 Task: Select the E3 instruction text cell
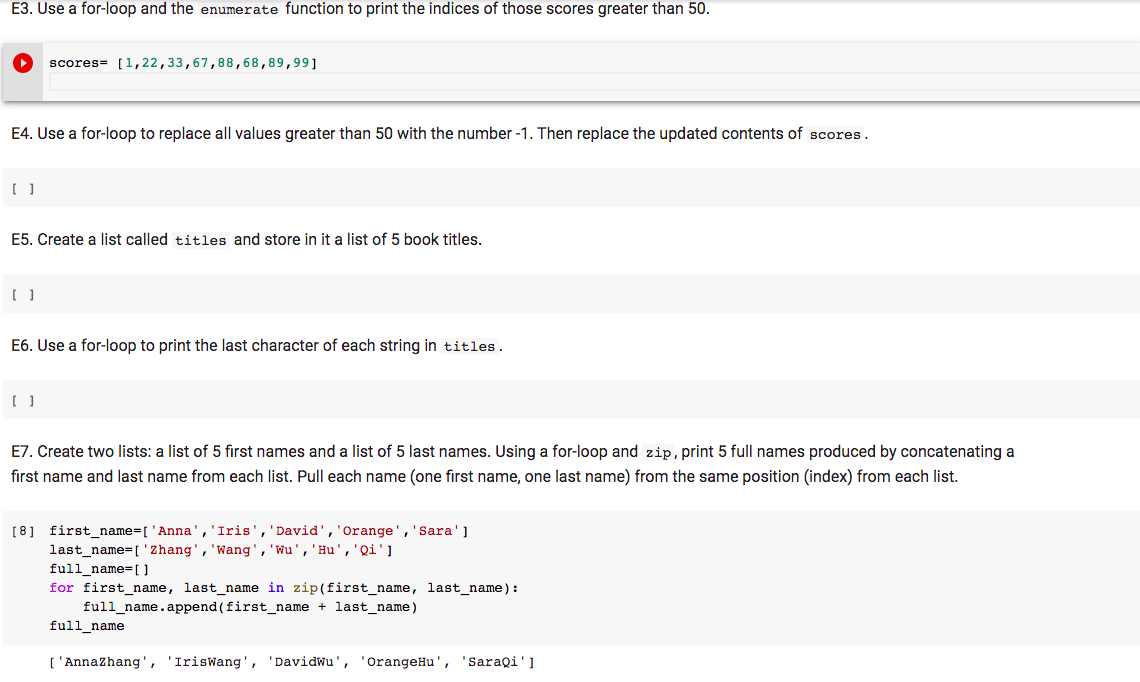[x=500, y=10]
